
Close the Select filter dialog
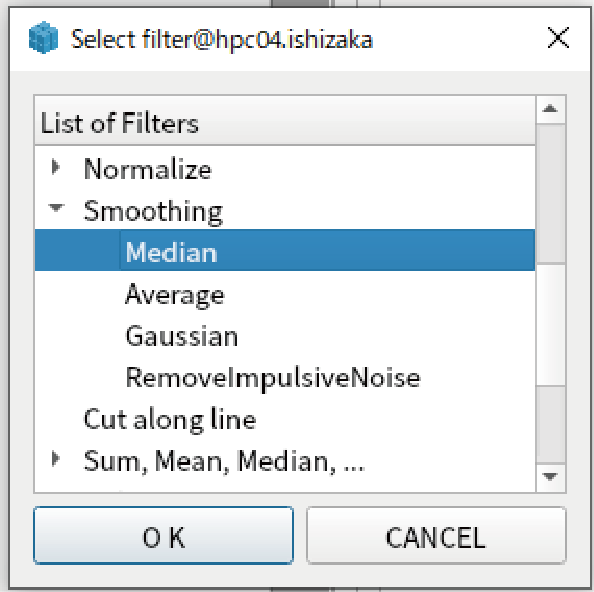pyautogui.click(x=558, y=37)
